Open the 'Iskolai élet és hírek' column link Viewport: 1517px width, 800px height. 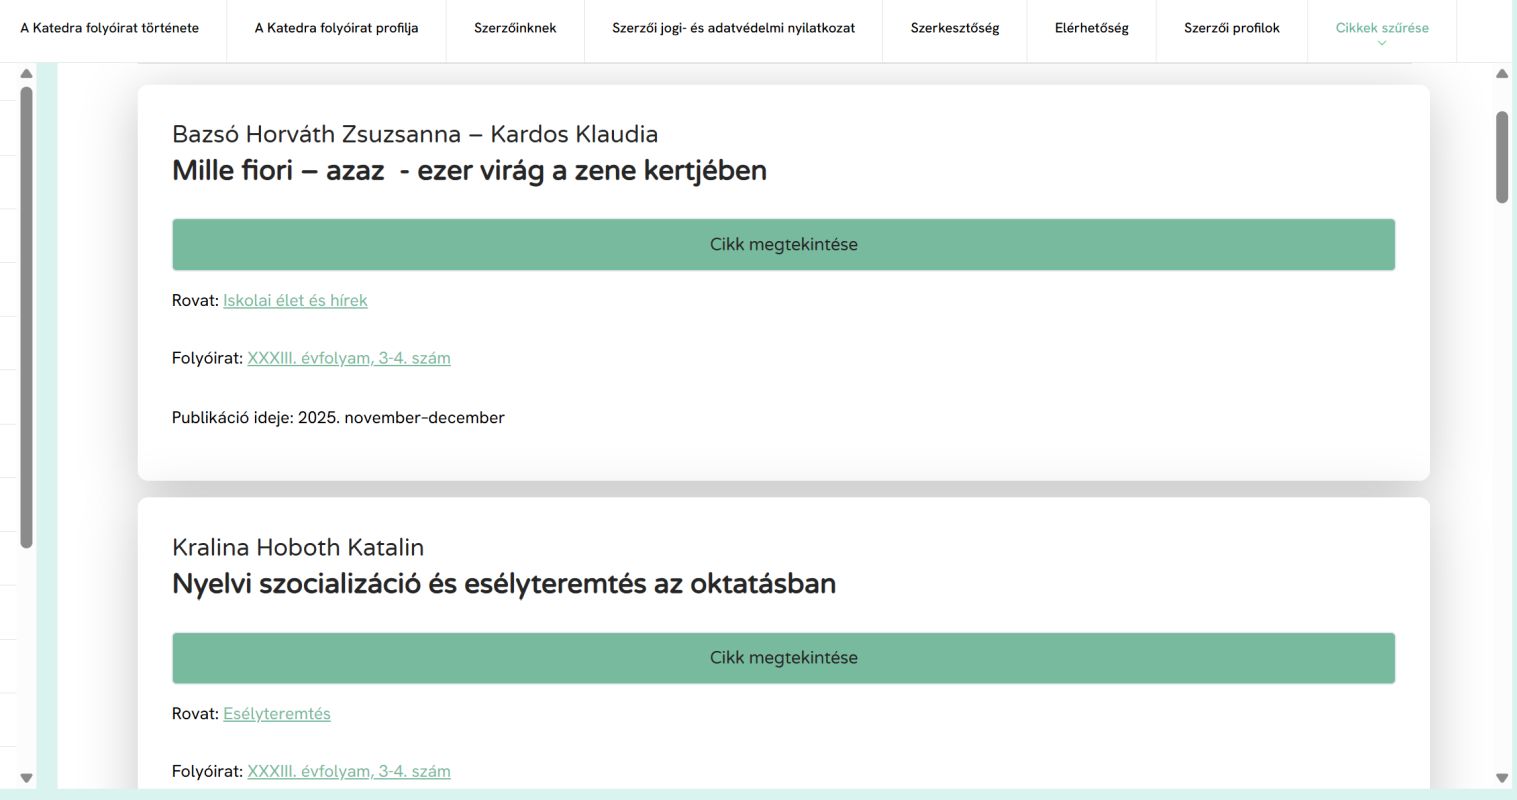pos(295,300)
